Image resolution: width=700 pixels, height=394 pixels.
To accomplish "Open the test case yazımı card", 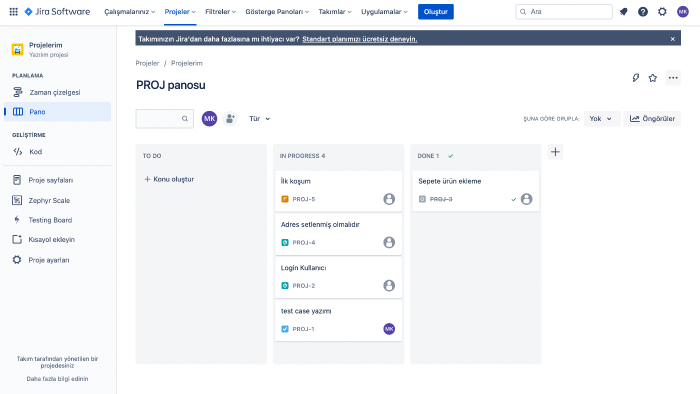I will (338, 321).
